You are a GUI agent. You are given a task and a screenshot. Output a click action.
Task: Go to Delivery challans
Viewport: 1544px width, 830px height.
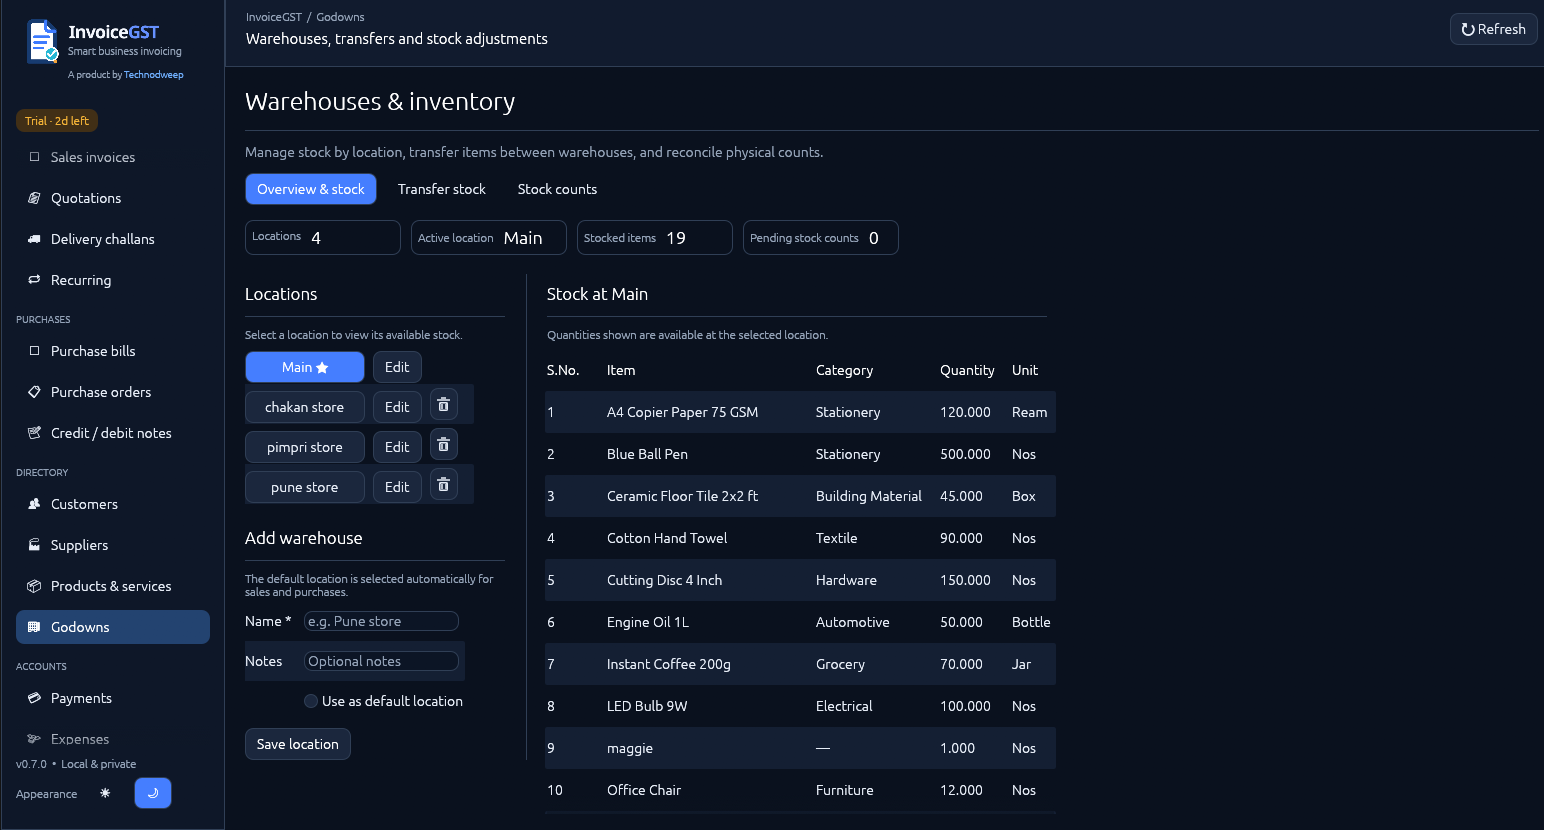pos(113,239)
